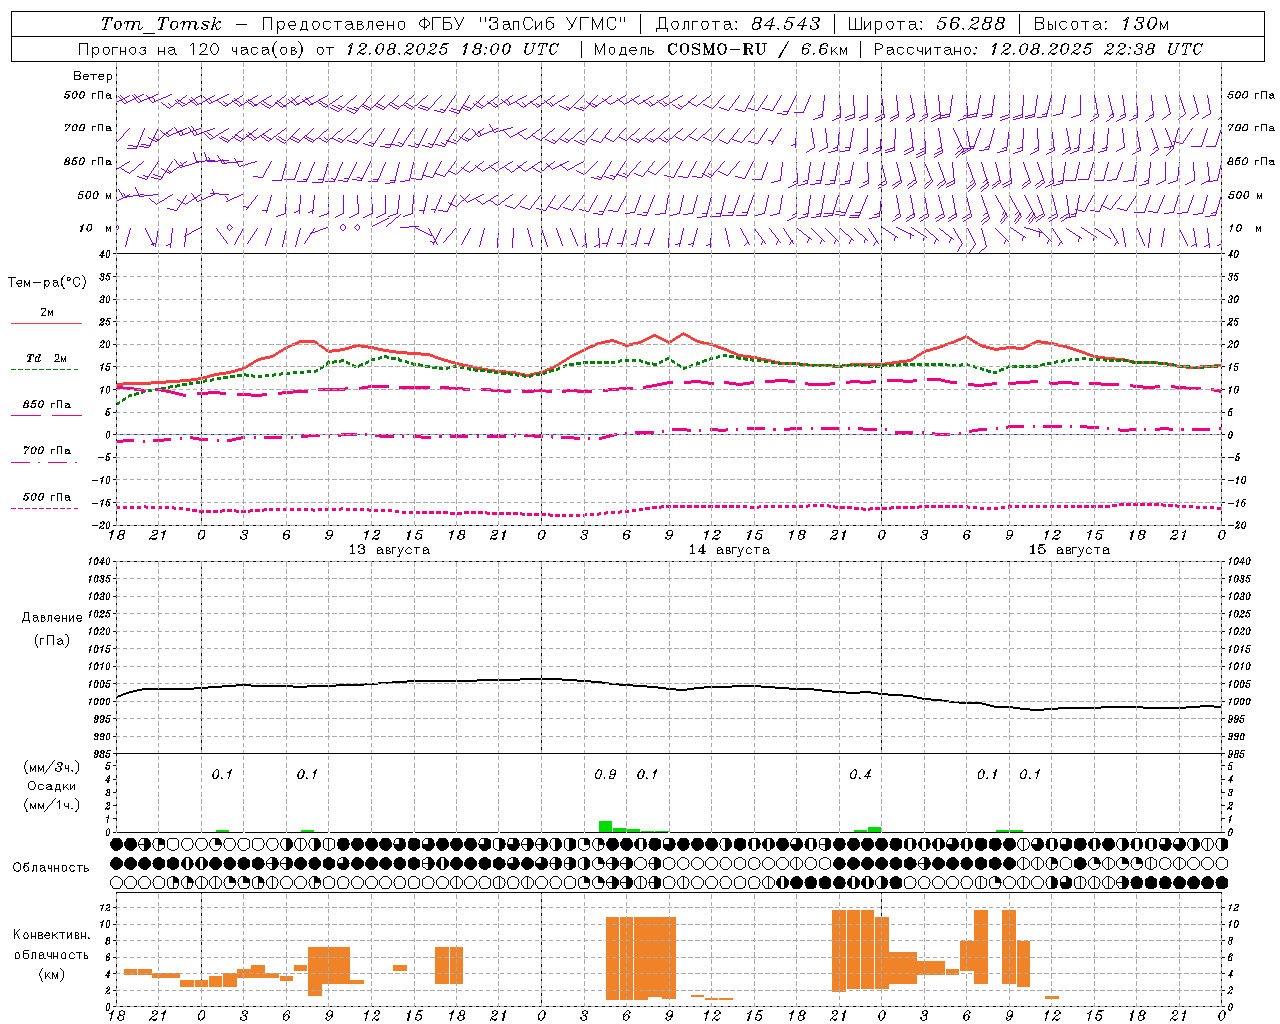Viewport: 1280px width, 1024px height.
Task: Select the model label 'COSMO-RU / 6.6км'
Action: click(758, 49)
